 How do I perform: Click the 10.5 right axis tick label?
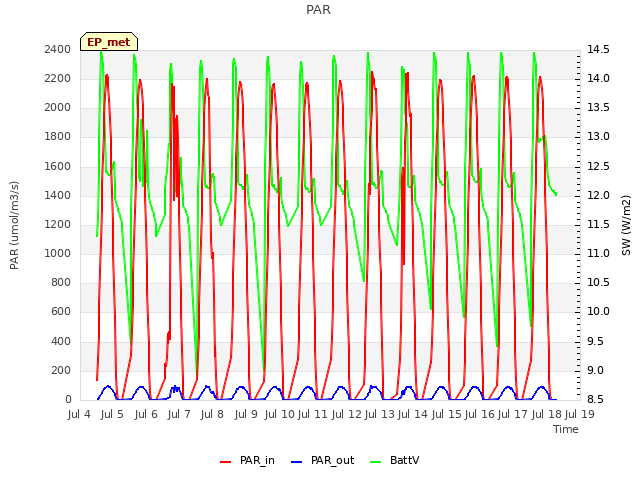598,282
